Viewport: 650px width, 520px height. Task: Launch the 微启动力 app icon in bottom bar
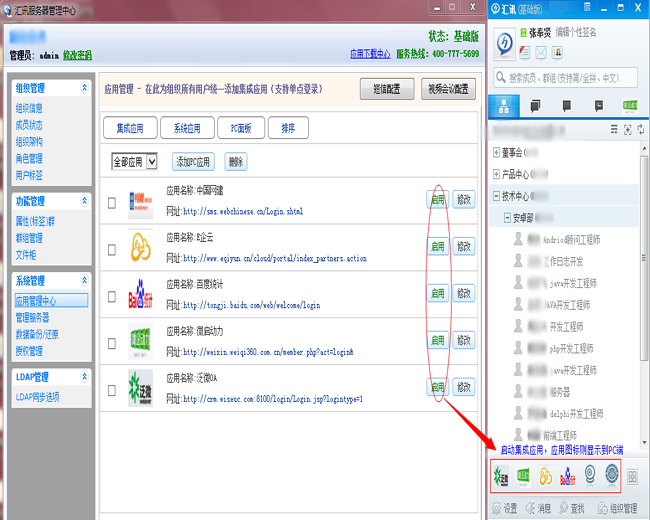523,476
